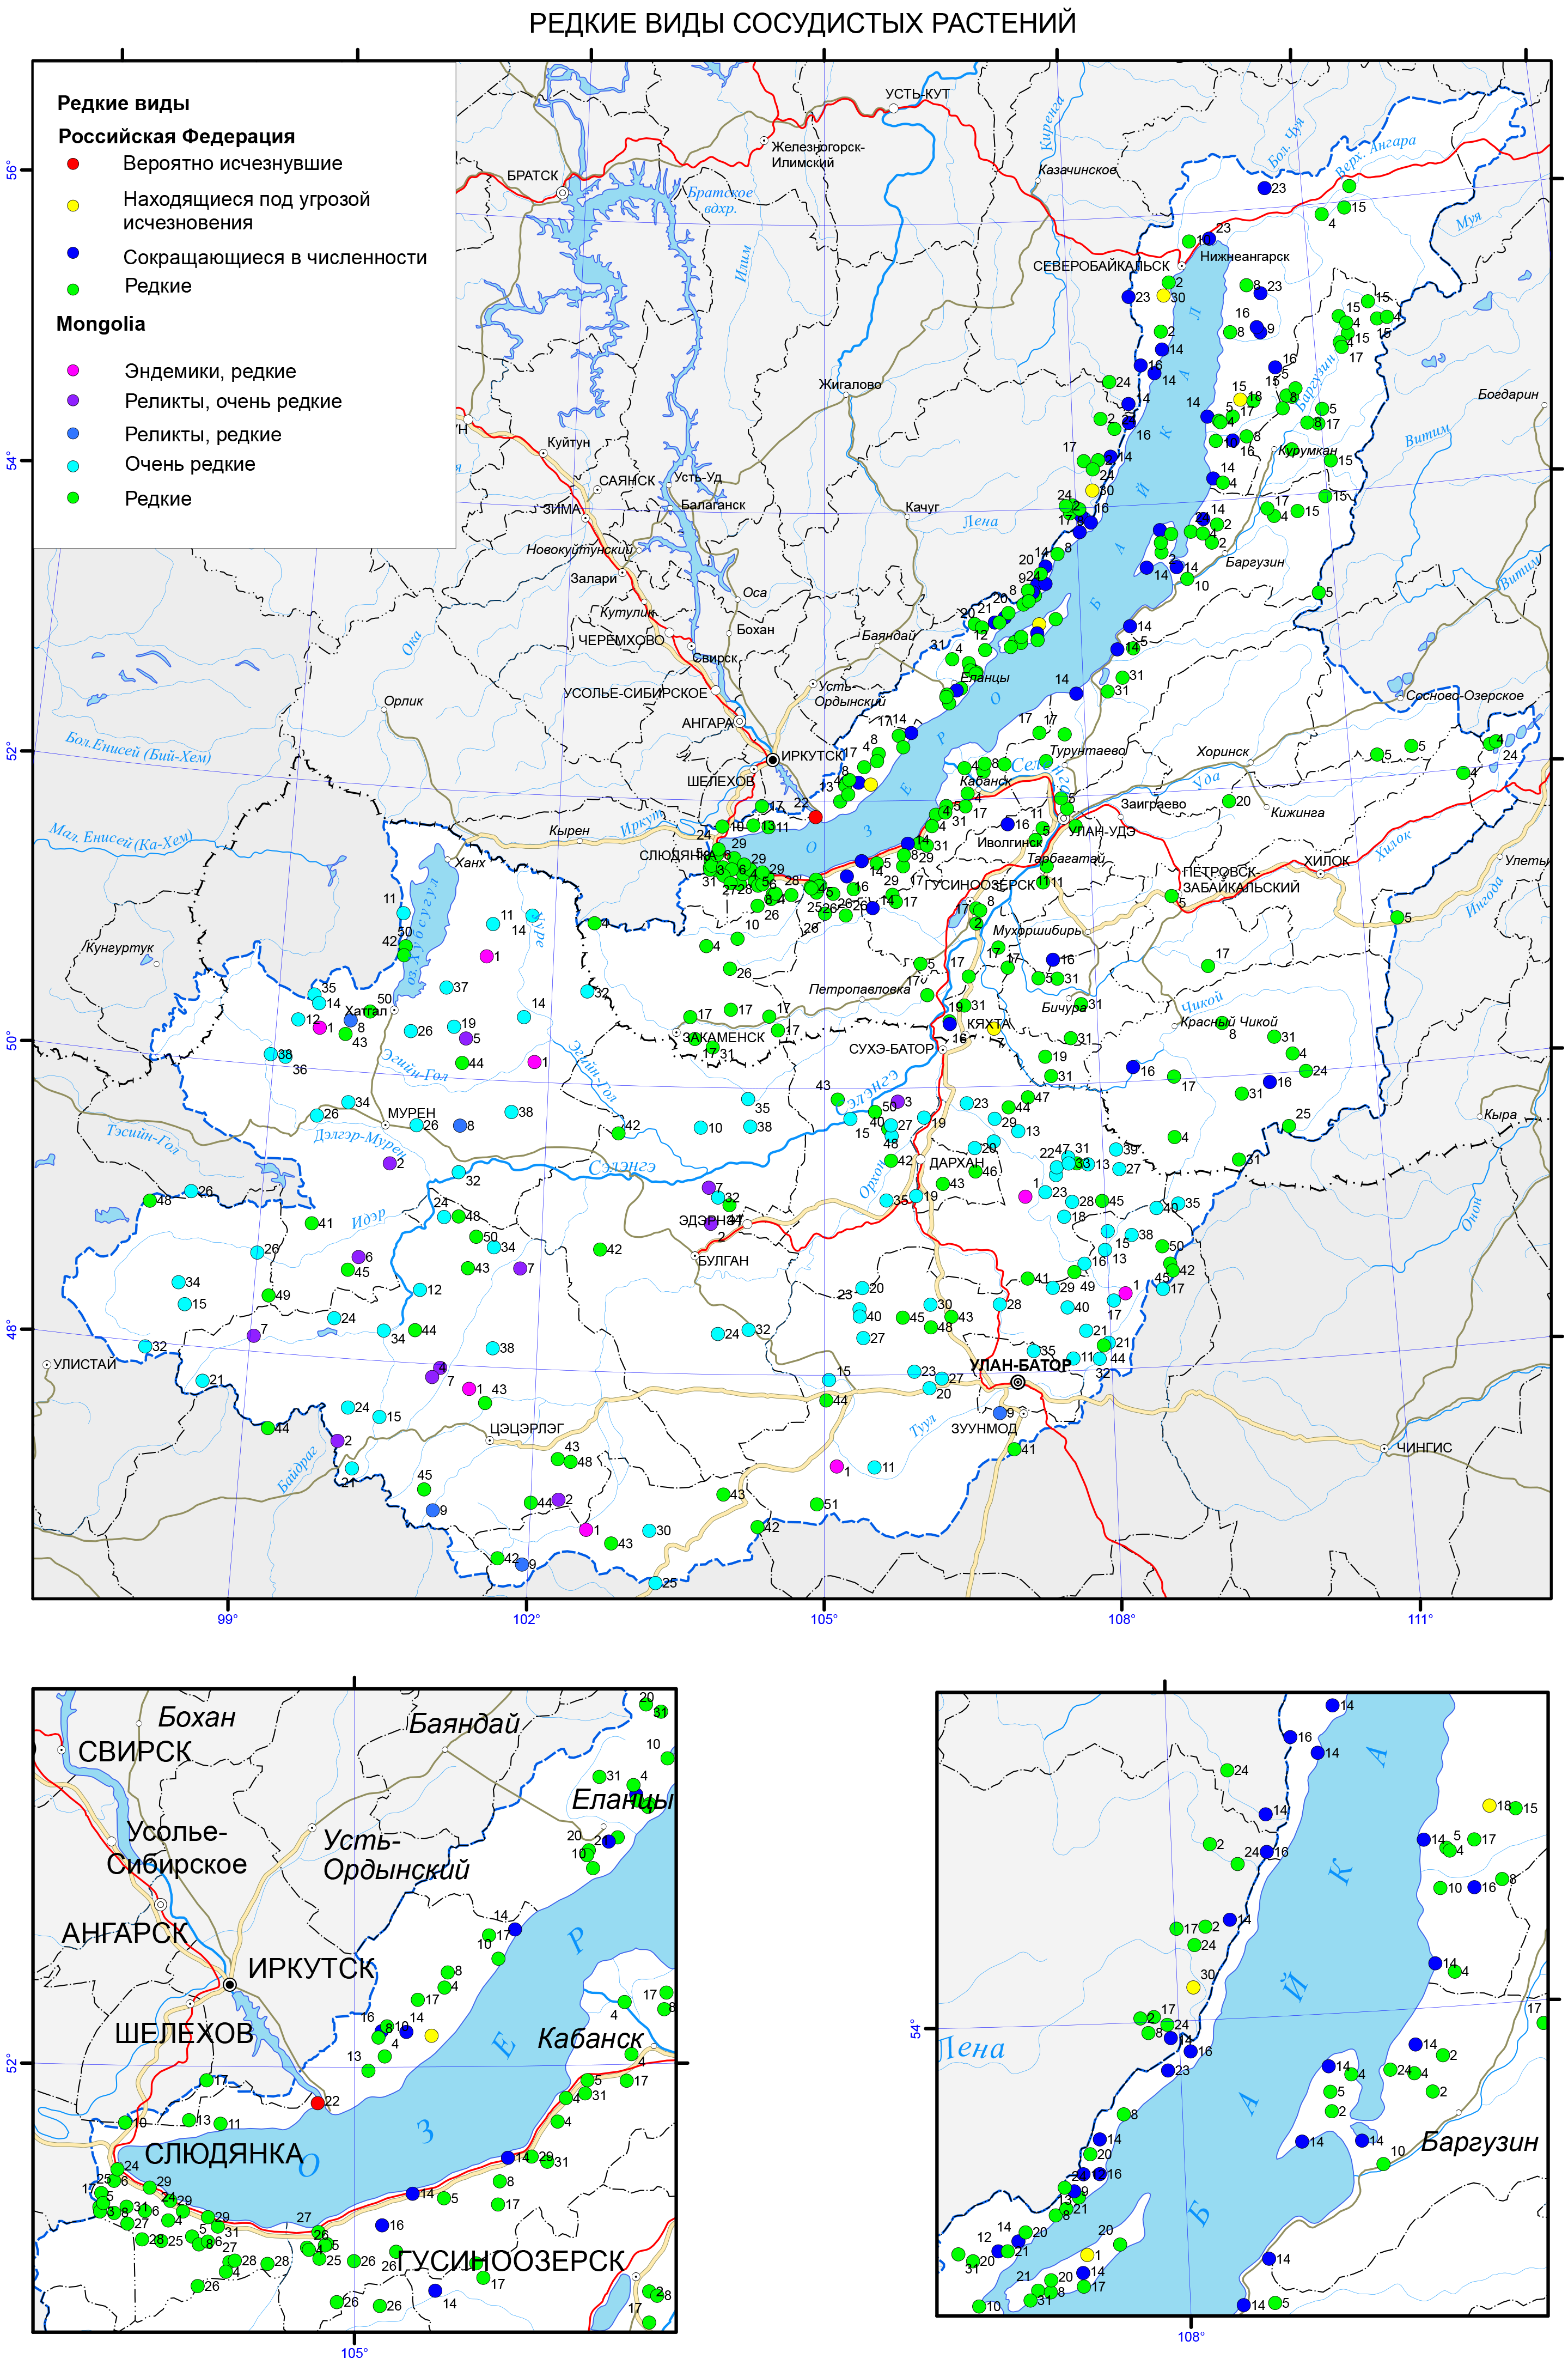Viewport: 1568px width, 2365px height.
Task: Click the 111° longitude label
Action: tap(1420, 1619)
